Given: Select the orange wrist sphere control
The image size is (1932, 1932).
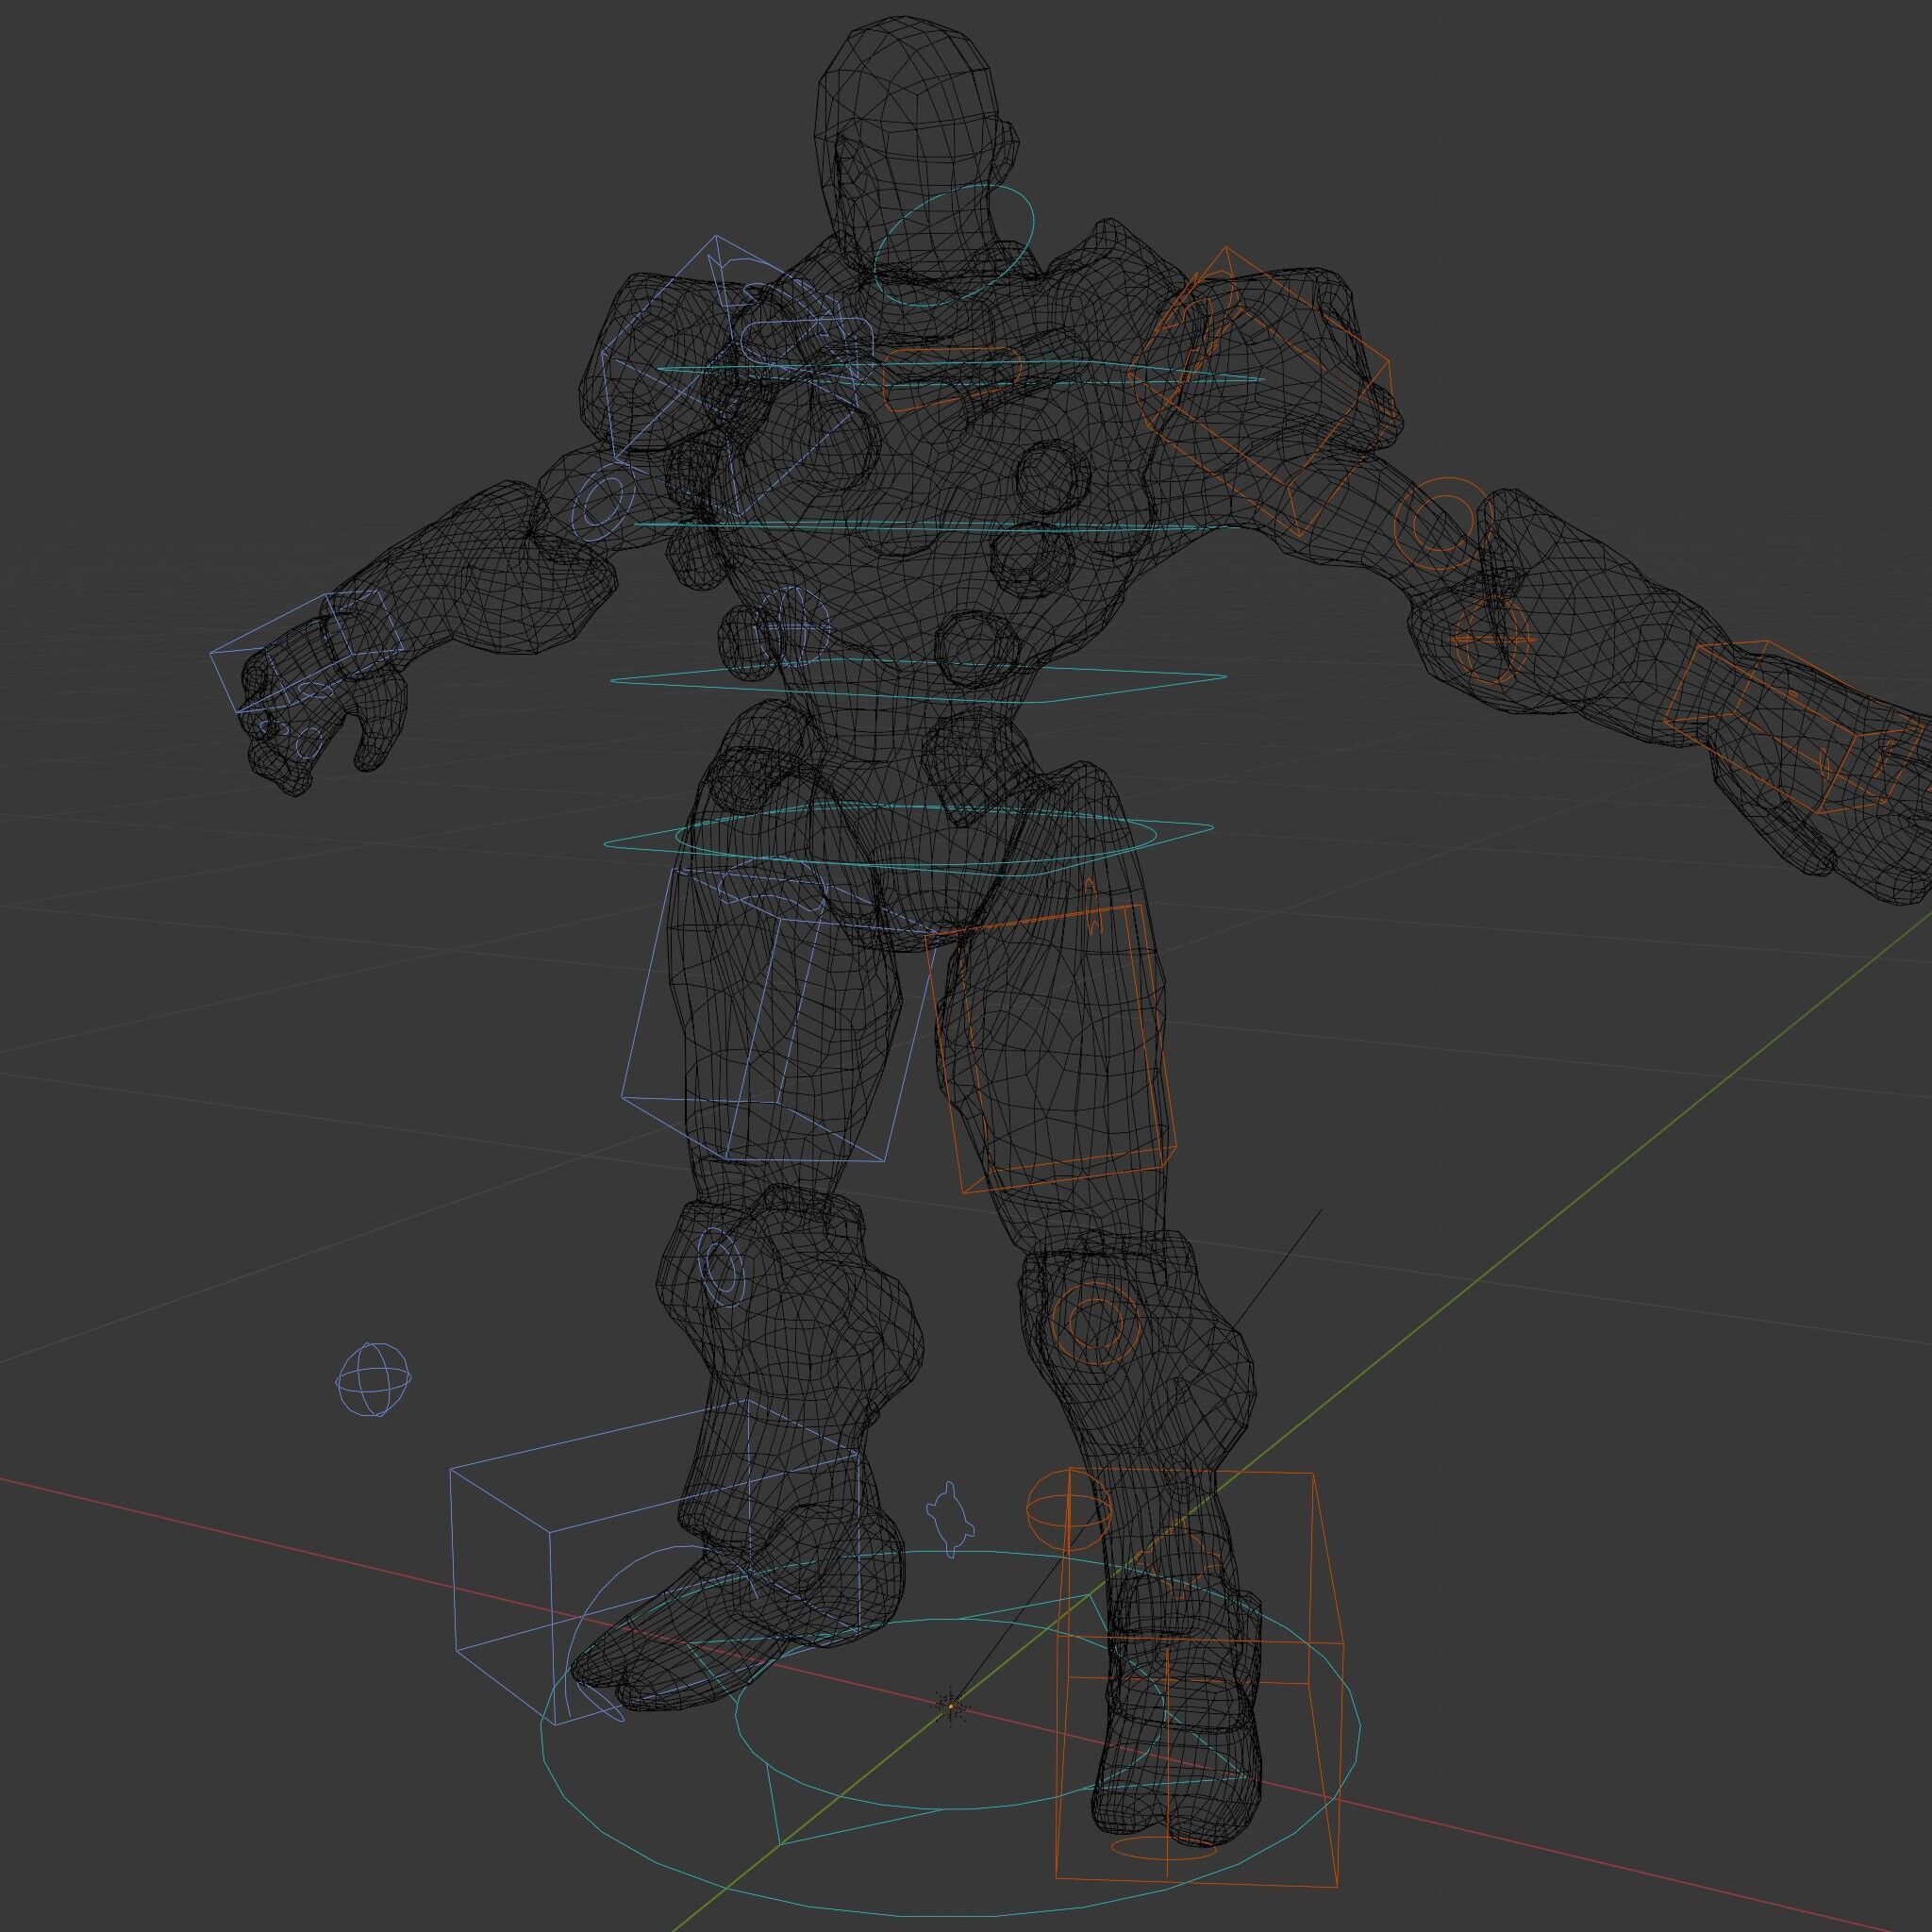Looking at the screenshot, I should click(1491, 638).
